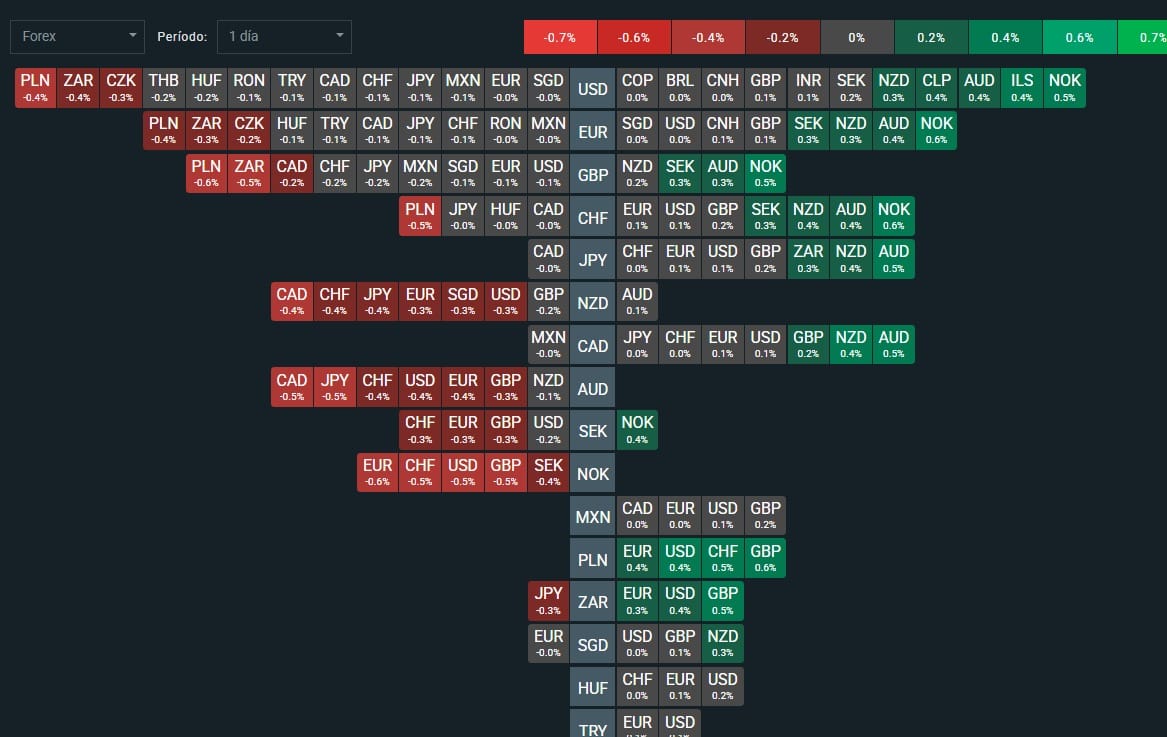Open the NOK 0.4% cell in SEK row
The height and width of the screenshot is (737, 1167).
pyautogui.click(x=637, y=429)
